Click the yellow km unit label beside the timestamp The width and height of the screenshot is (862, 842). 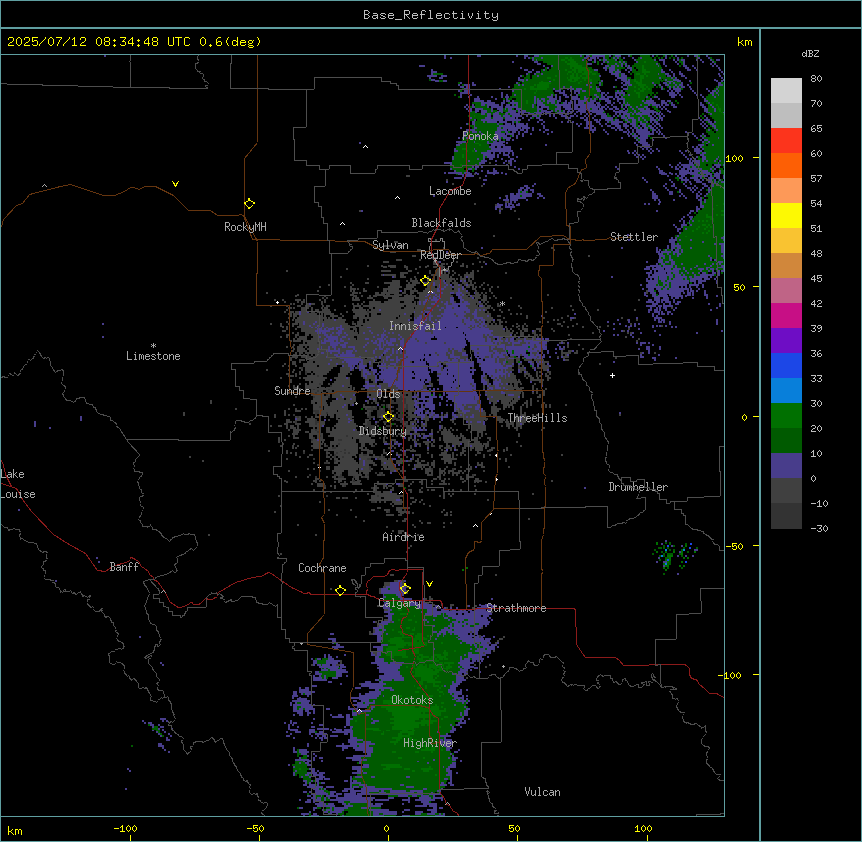tap(744, 42)
